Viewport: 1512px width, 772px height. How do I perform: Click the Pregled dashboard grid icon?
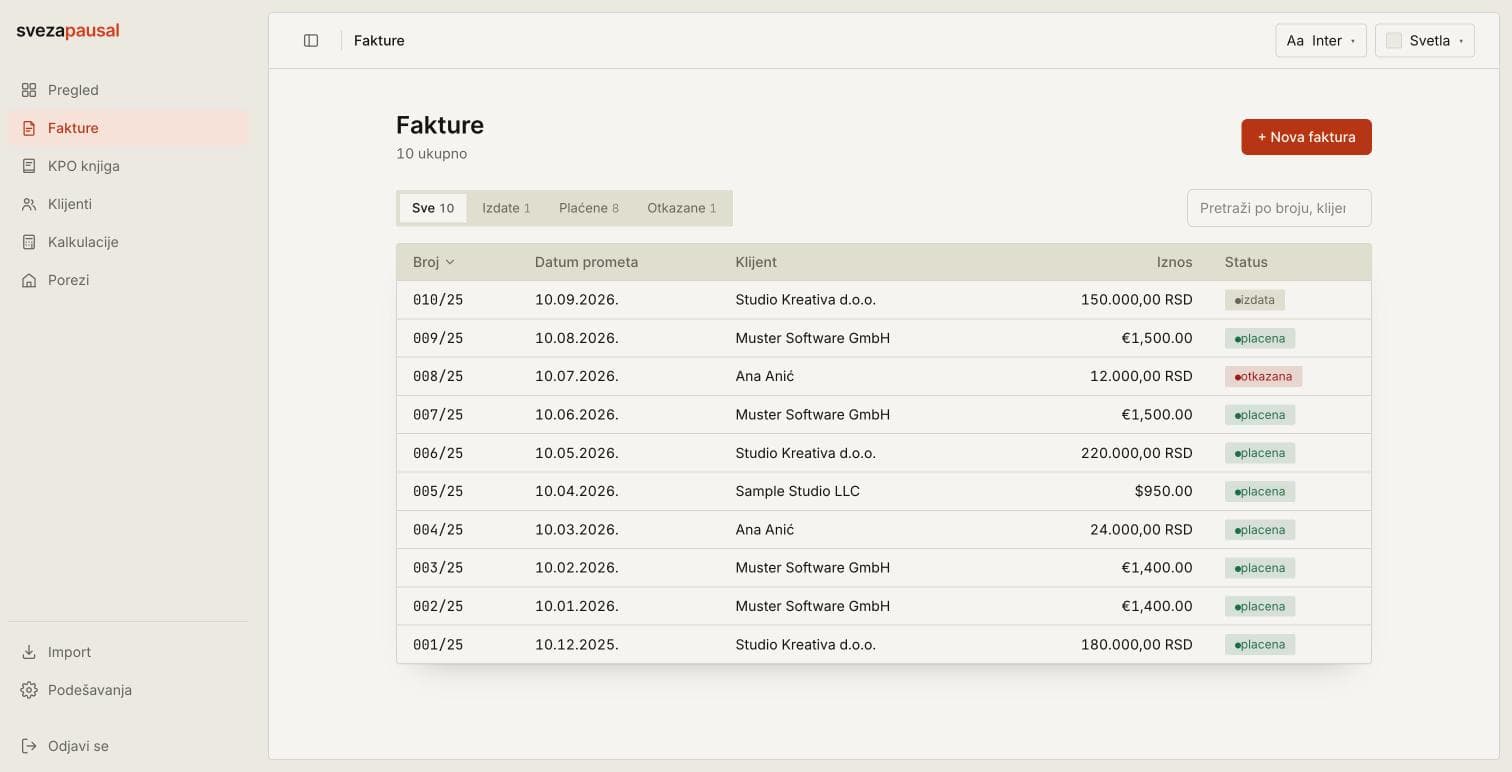29,90
